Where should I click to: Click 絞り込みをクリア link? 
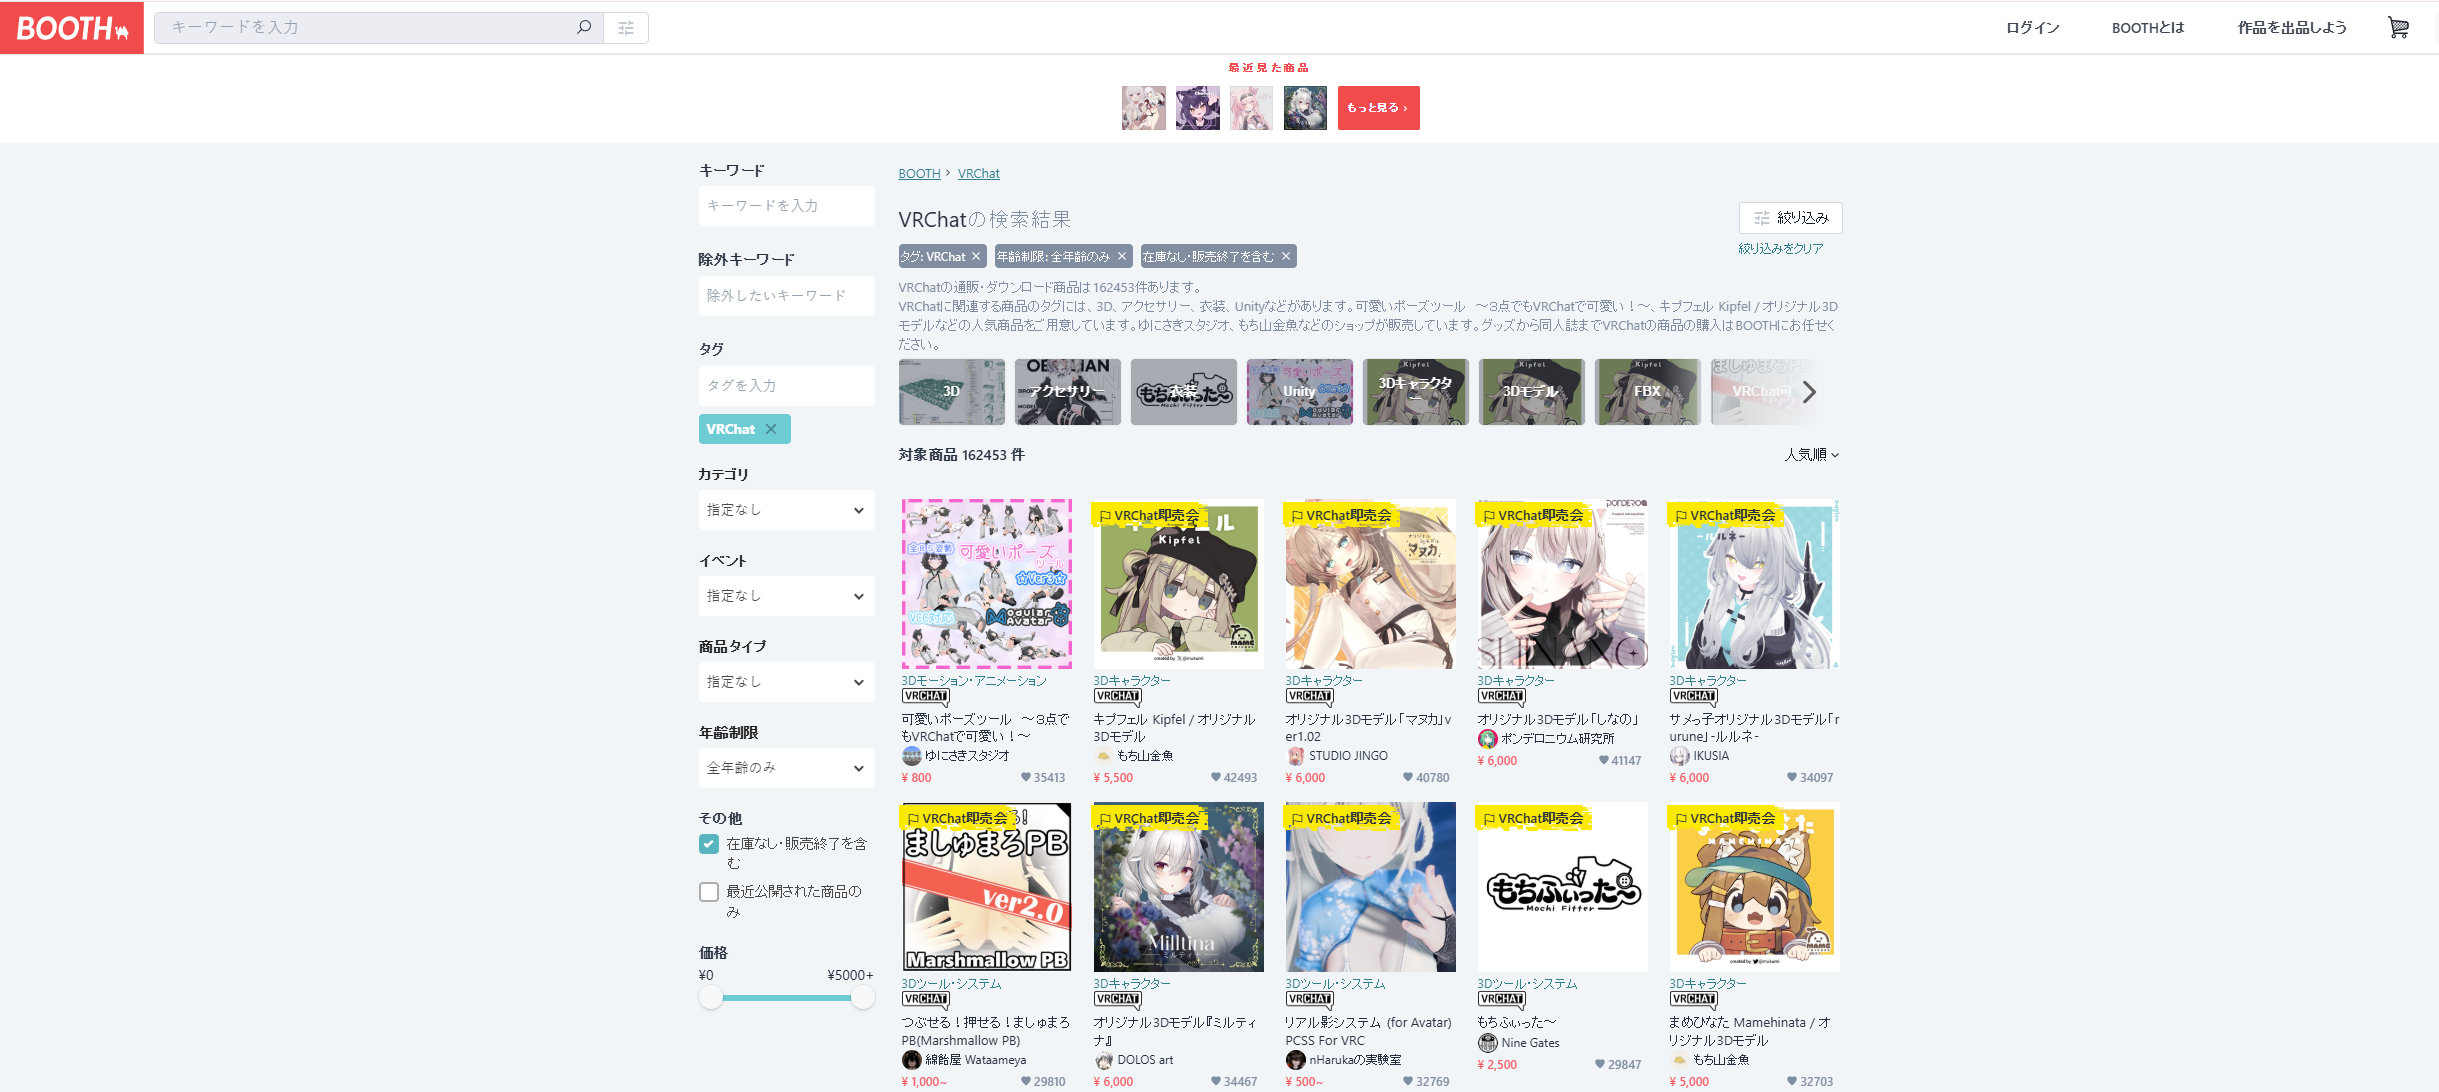(1780, 248)
